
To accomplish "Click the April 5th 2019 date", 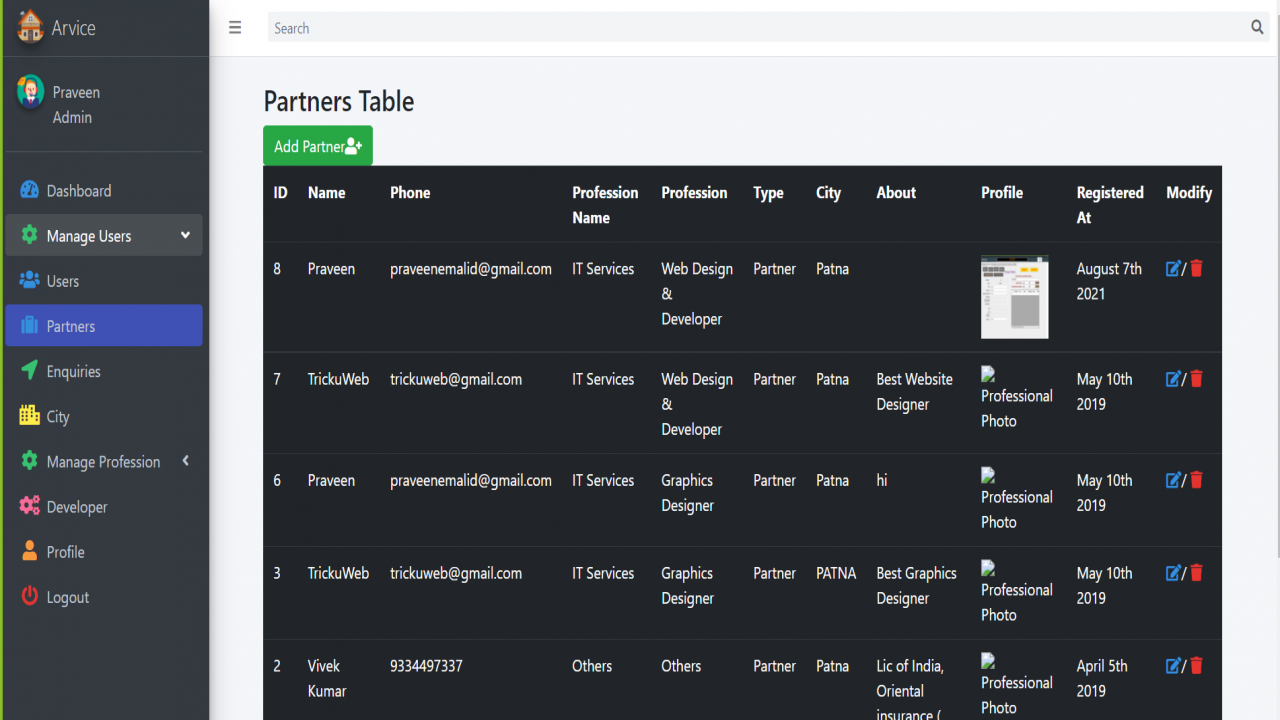I will pyautogui.click(x=1102, y=678).
